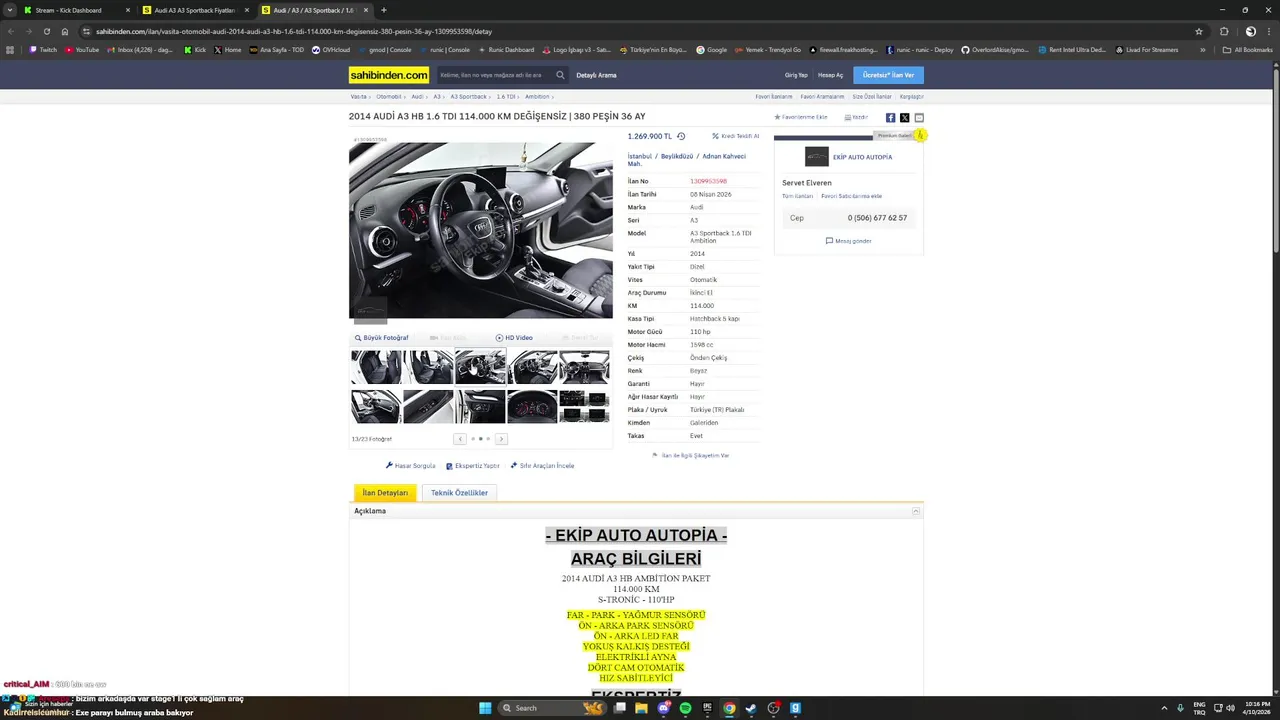Click Ambition breadcrumb
The width and height of the screenshot is (1280, 720).
tap(537, 97)
